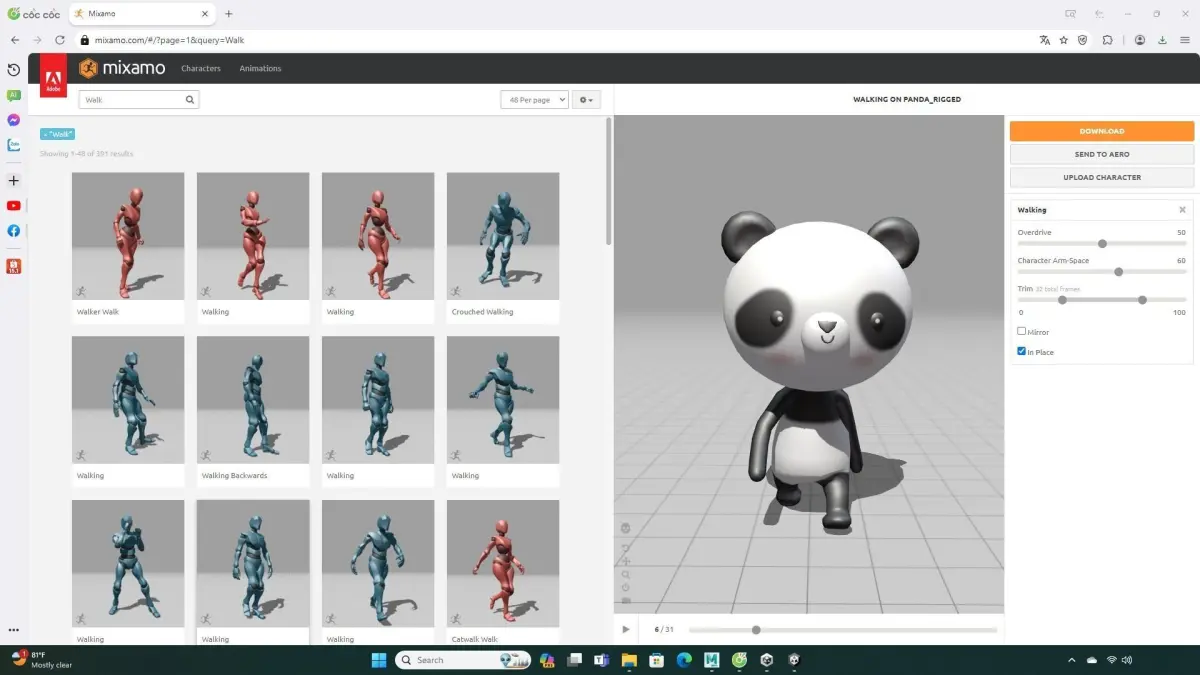Click the Adobe logo icon

(x=53, y=76)
